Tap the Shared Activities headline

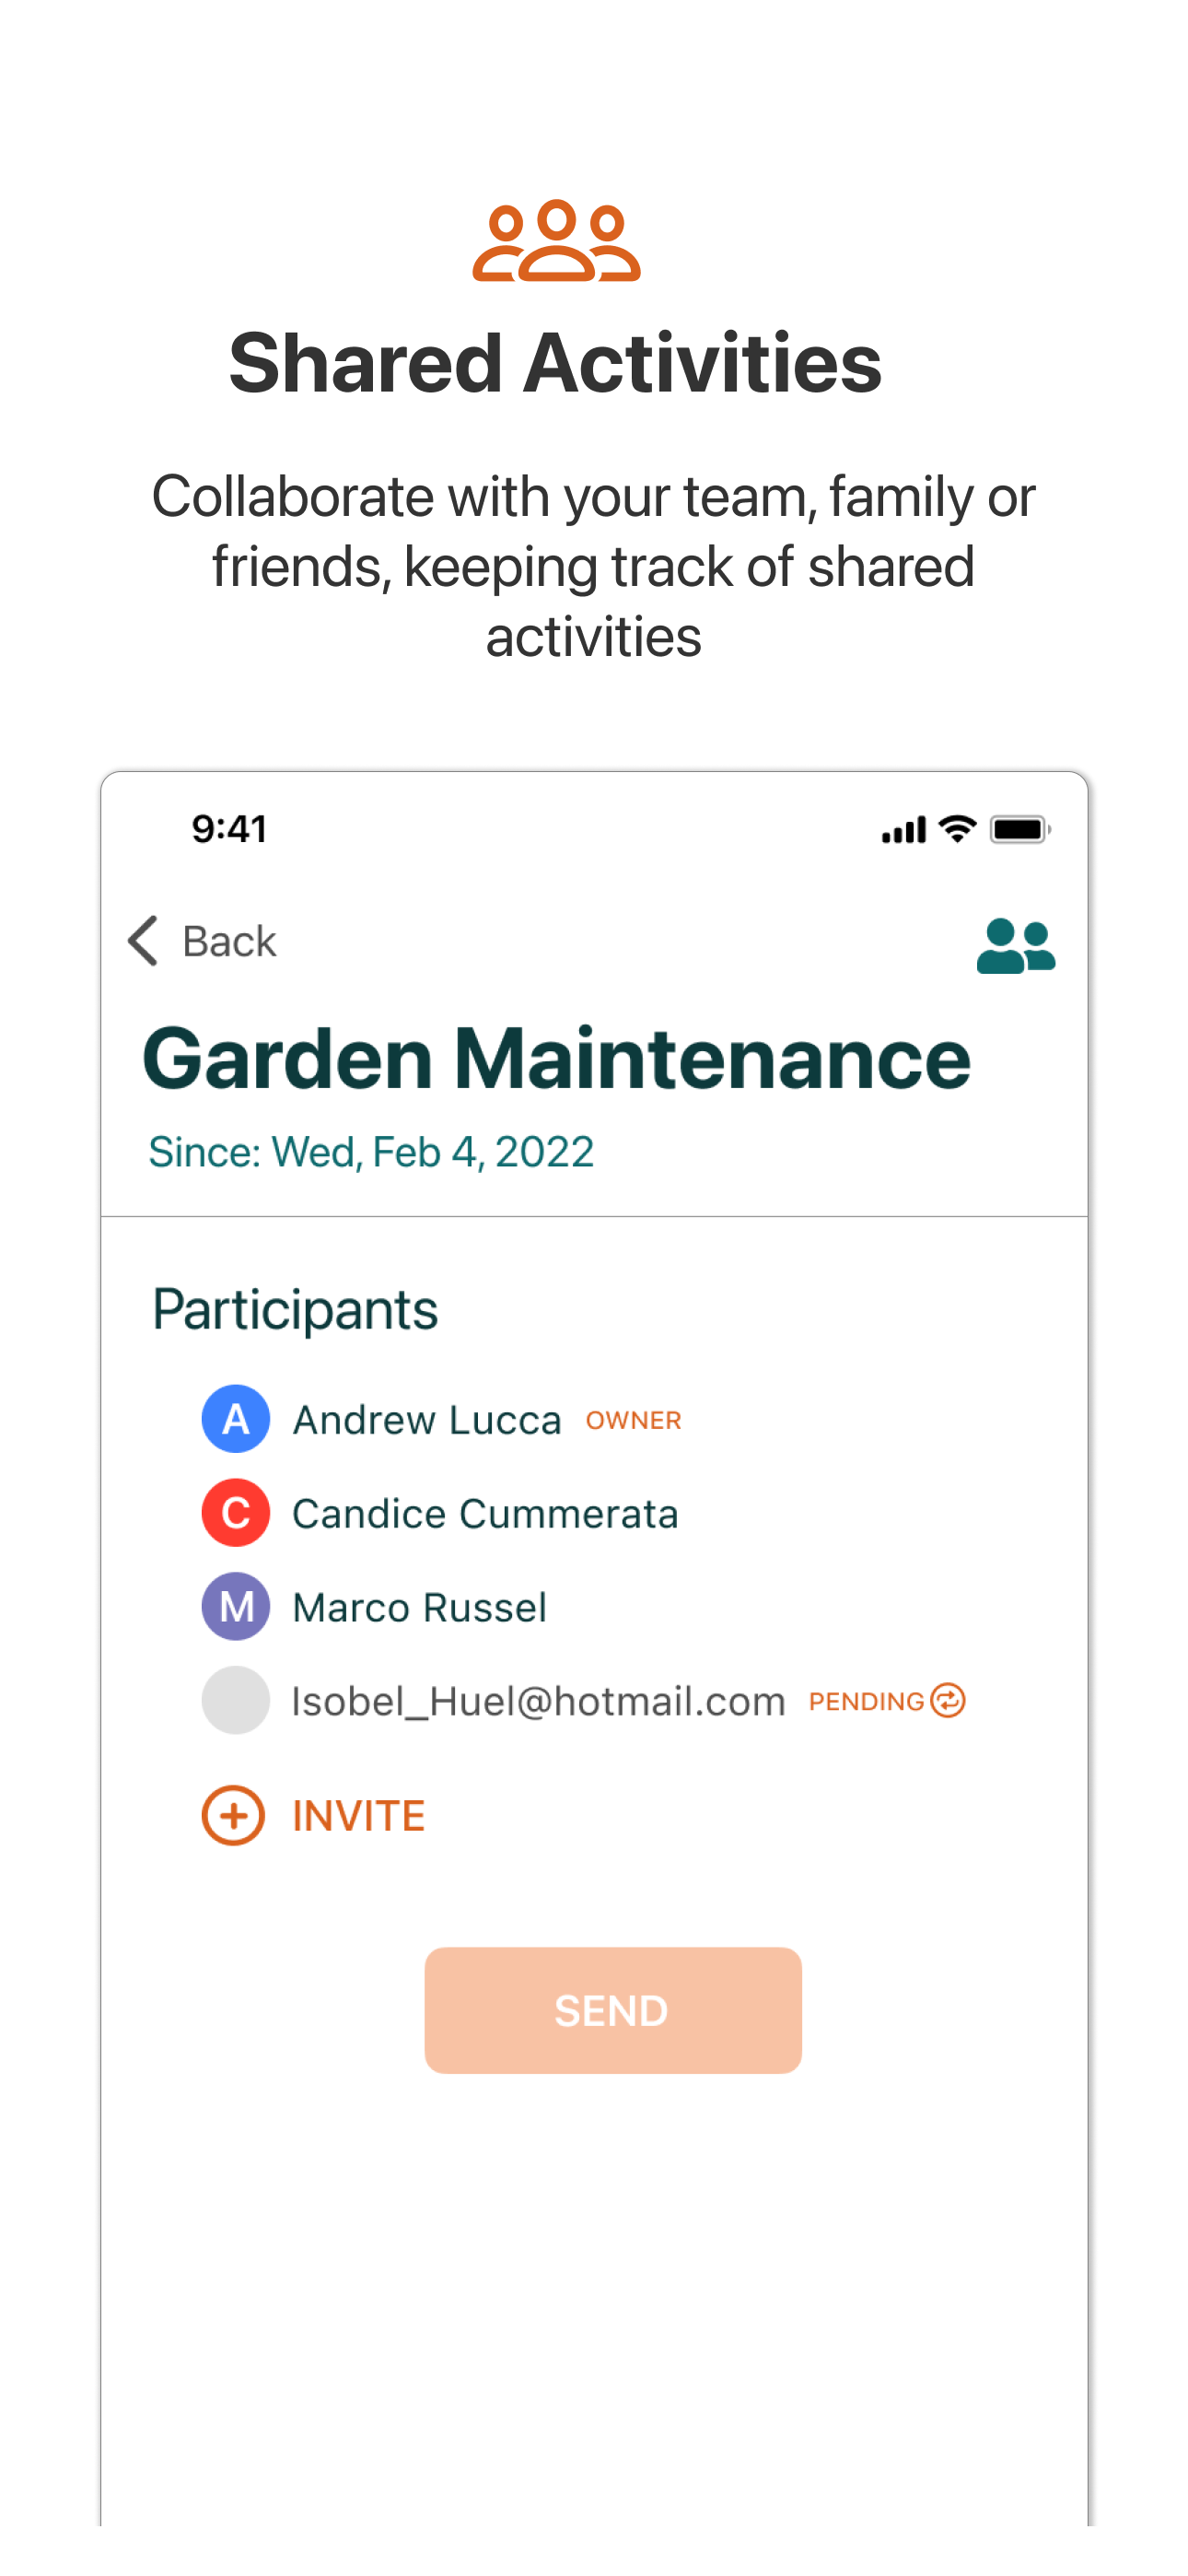coord(555,363)
